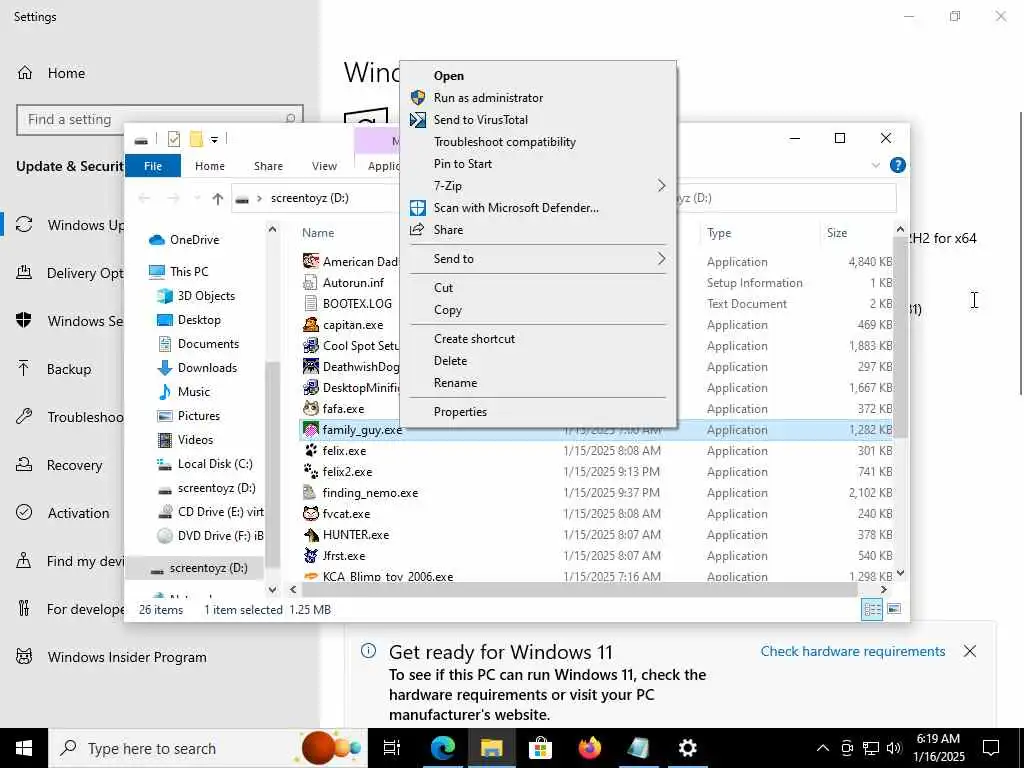This screenshot has height=768, width=1024.
Task: Choose Copy from the context menu
Action: [x=538, y=310]
